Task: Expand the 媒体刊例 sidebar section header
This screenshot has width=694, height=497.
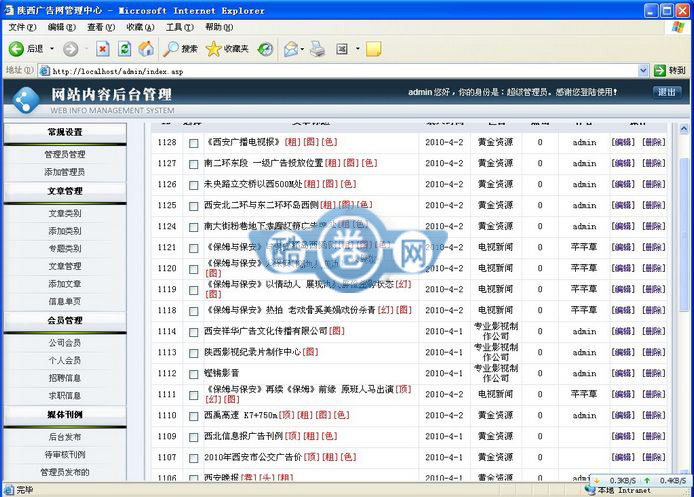Action: point(65,415)
